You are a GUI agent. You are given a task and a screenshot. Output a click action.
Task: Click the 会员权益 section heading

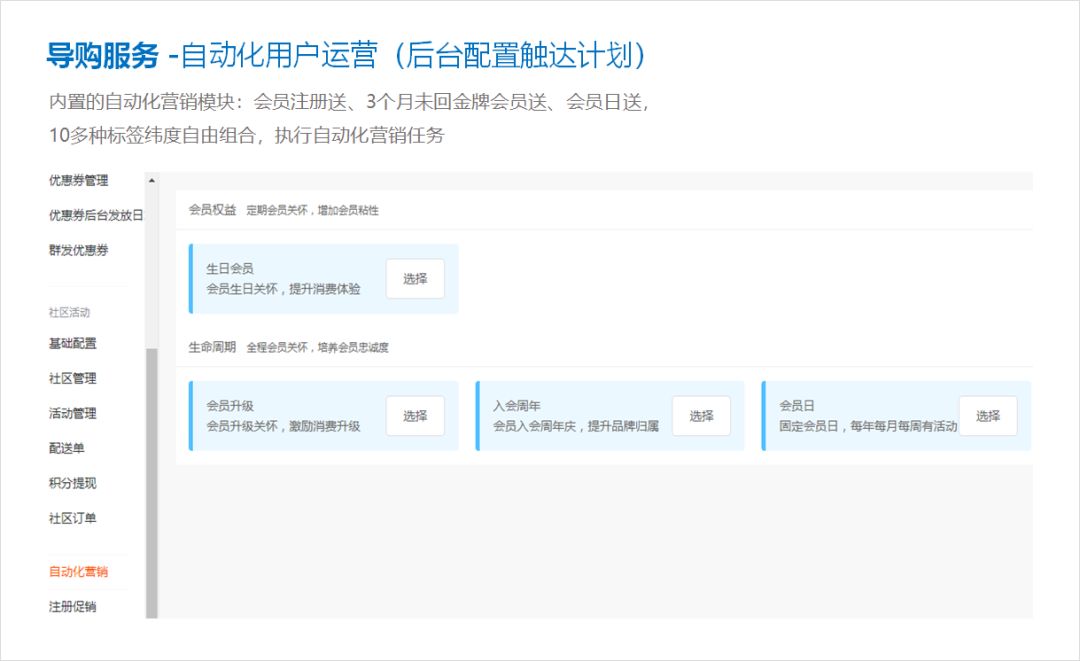pyautogui.click(x=212, y=210)
